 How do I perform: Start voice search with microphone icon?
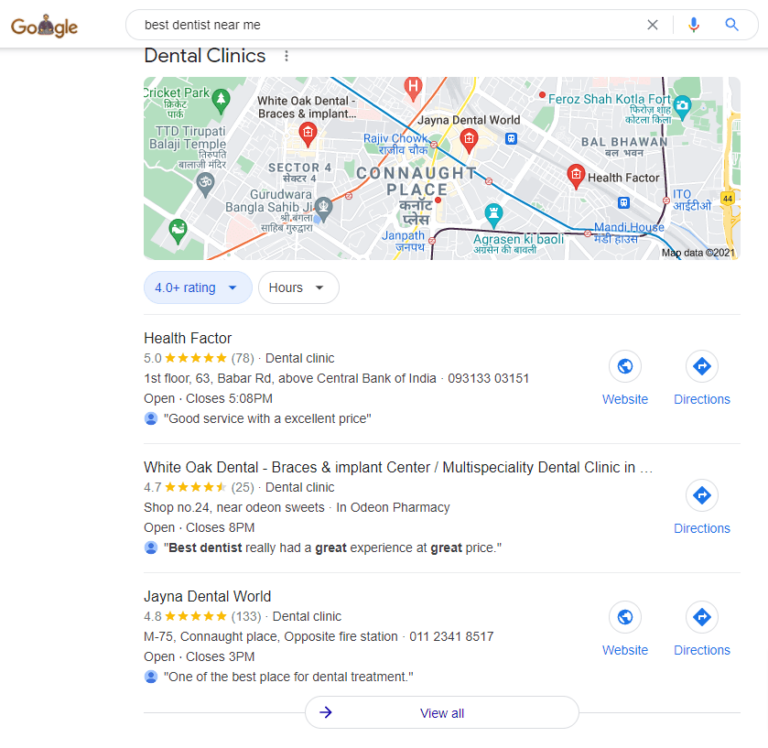click(x=693, y=24)
